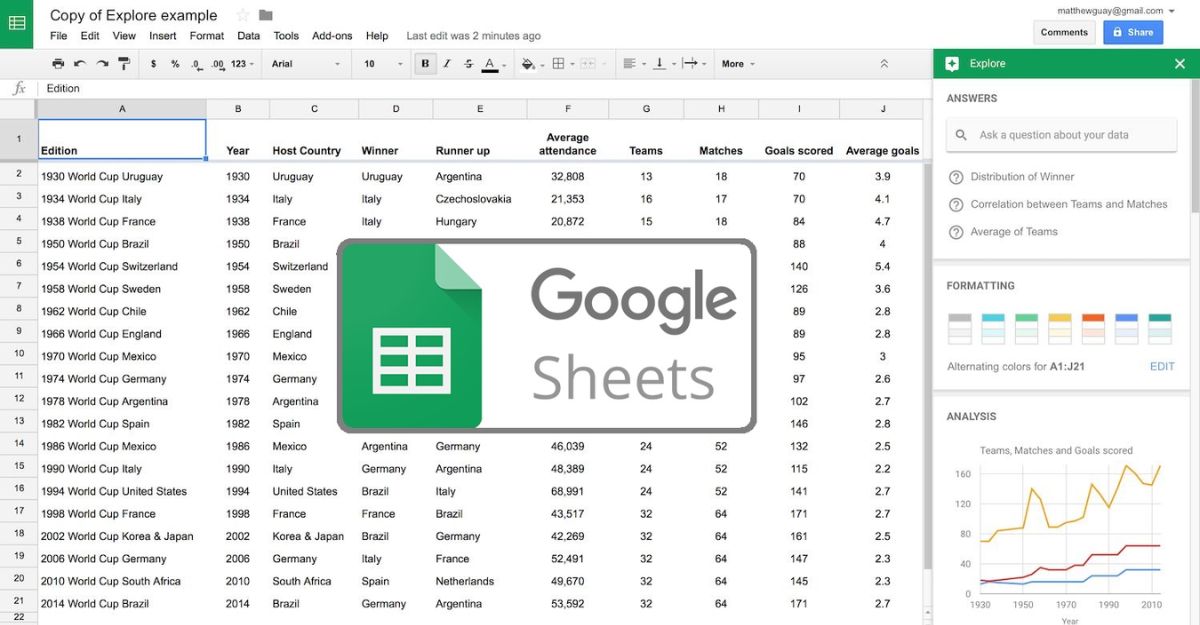The height and width of the screenshot is (625, 1200).
Task: Format as percent icon
Action: tap(175, 64)
